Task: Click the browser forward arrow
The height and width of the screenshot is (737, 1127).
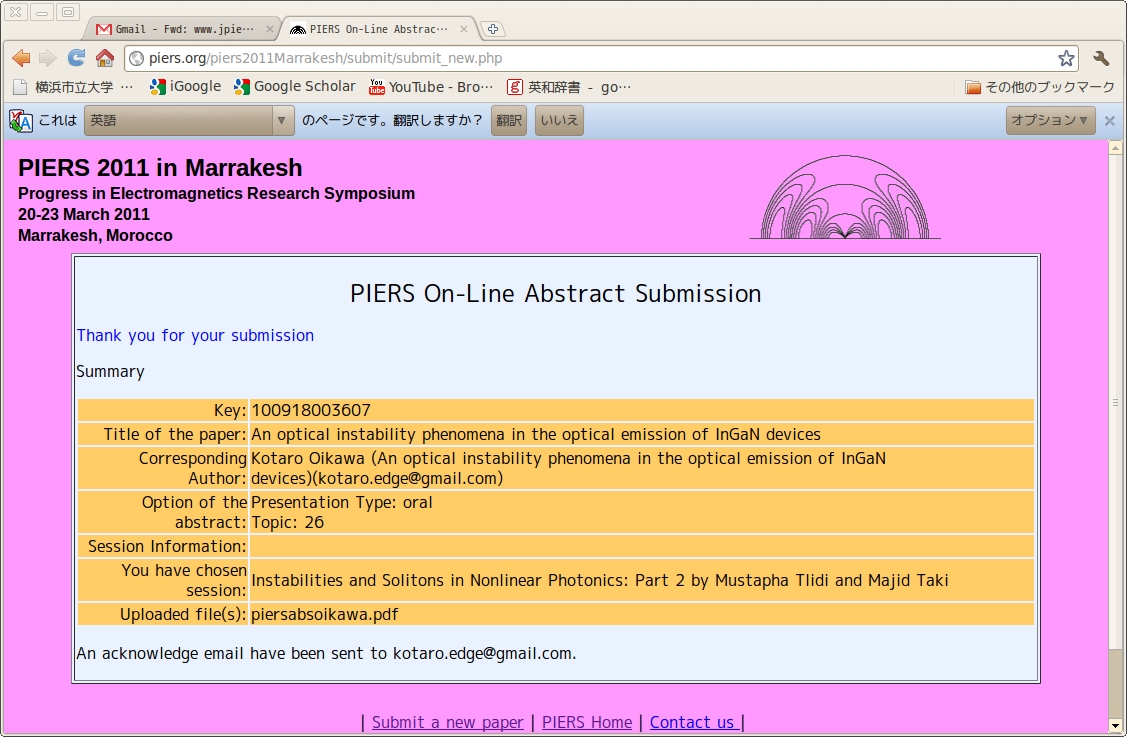Action: [x=48, y=58]
